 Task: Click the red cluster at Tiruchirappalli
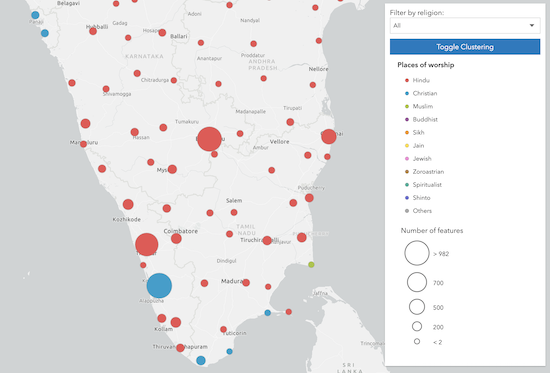coord(267,240)
